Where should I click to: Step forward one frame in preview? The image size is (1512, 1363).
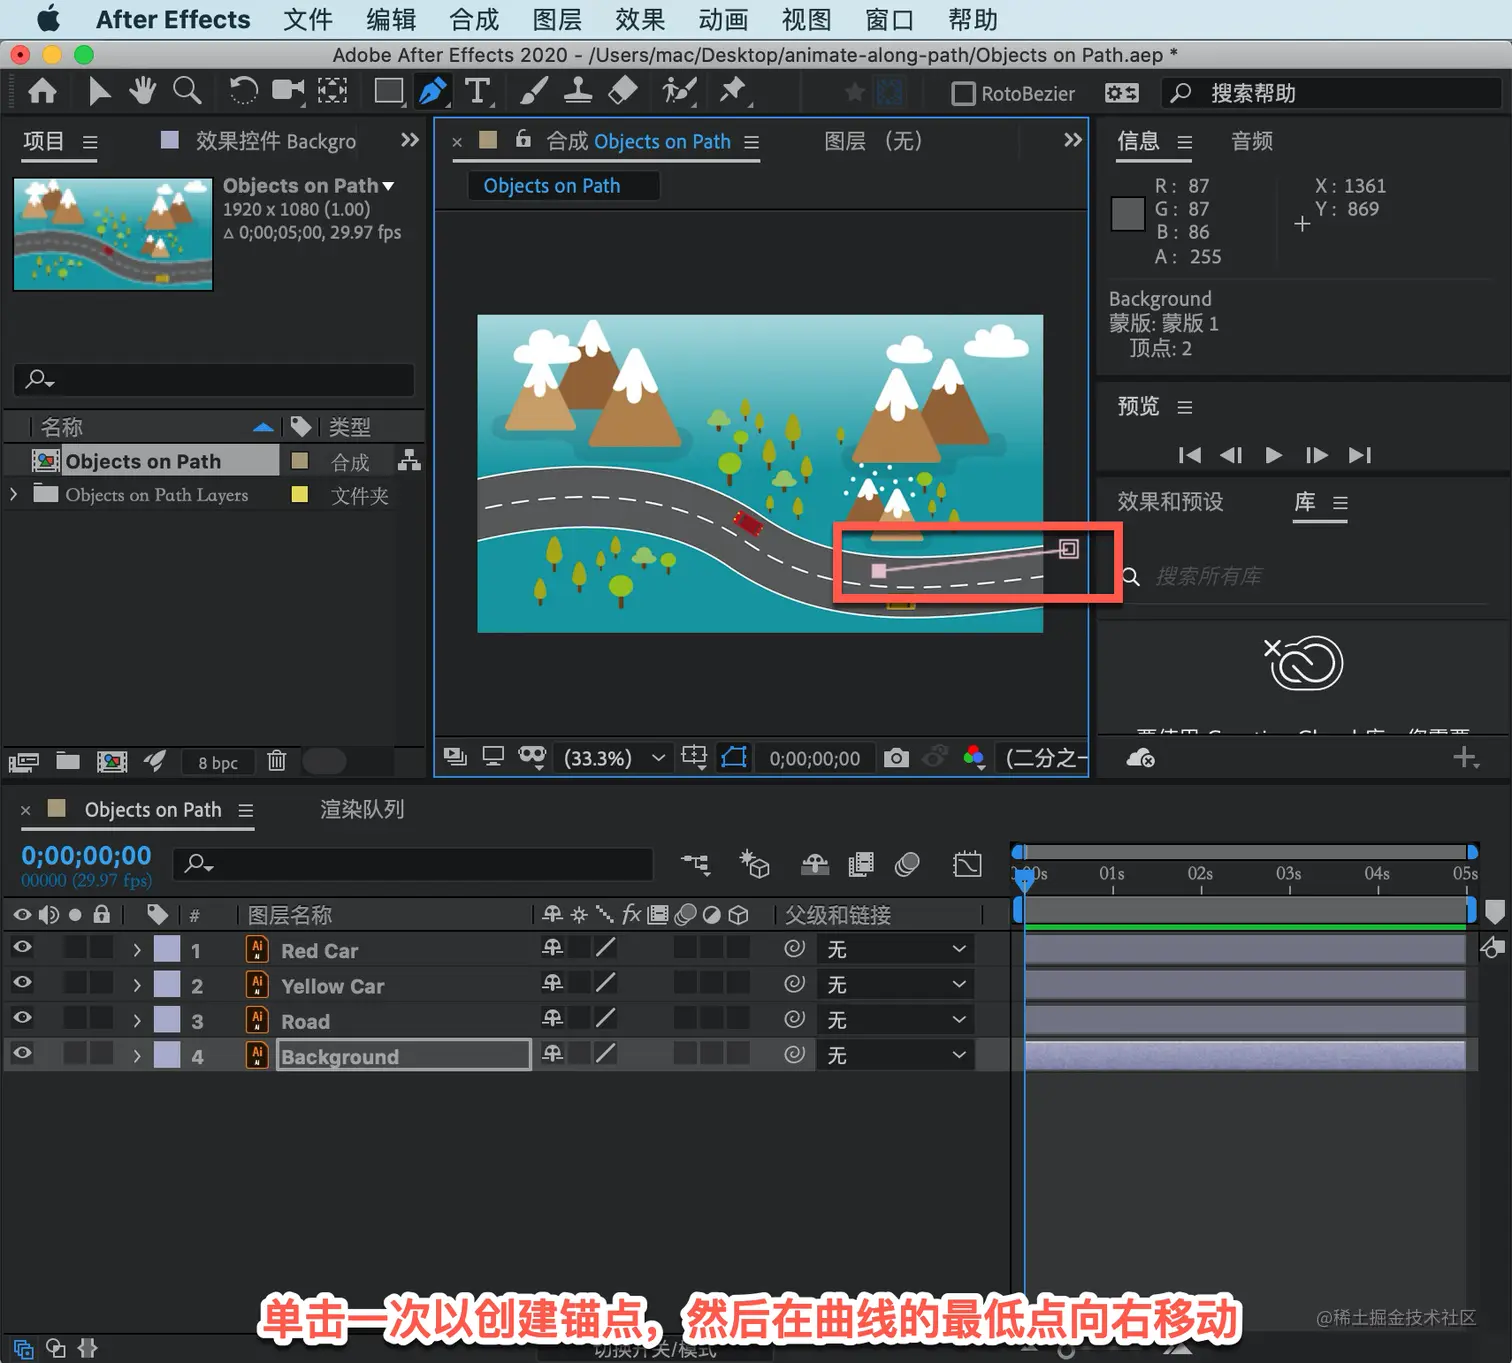(x=1316, y=455)
